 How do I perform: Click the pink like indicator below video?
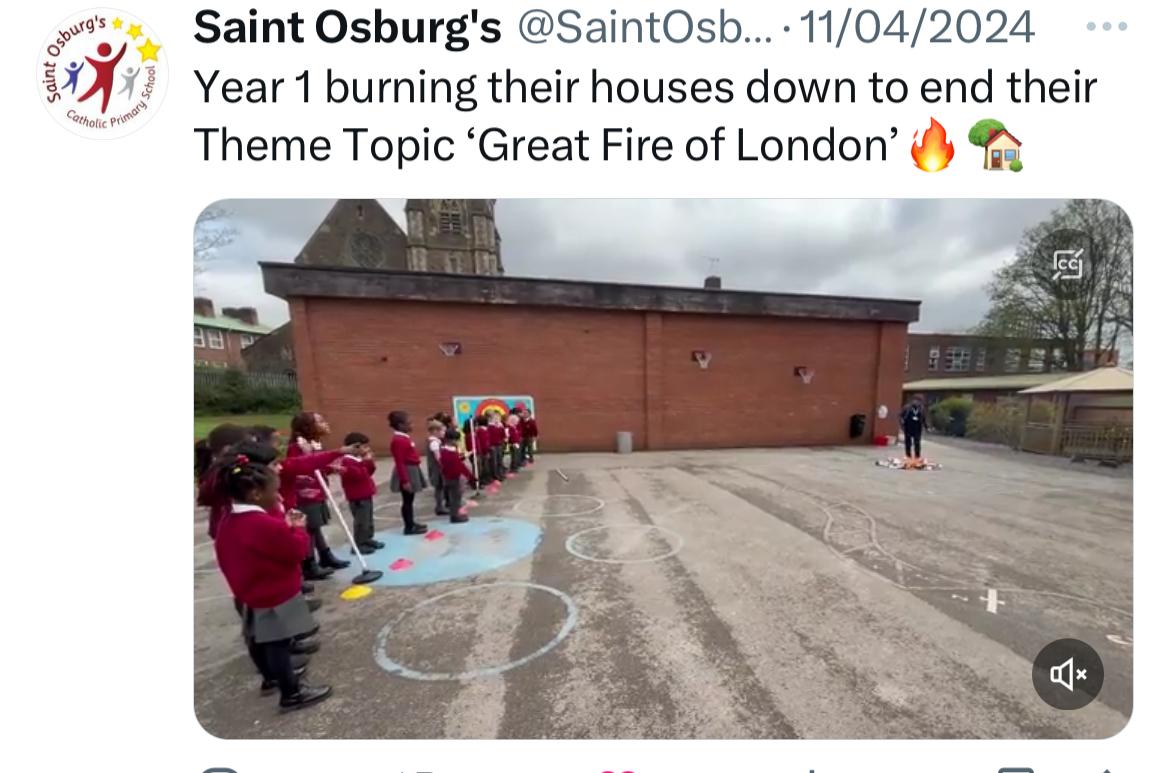[619, 769]
